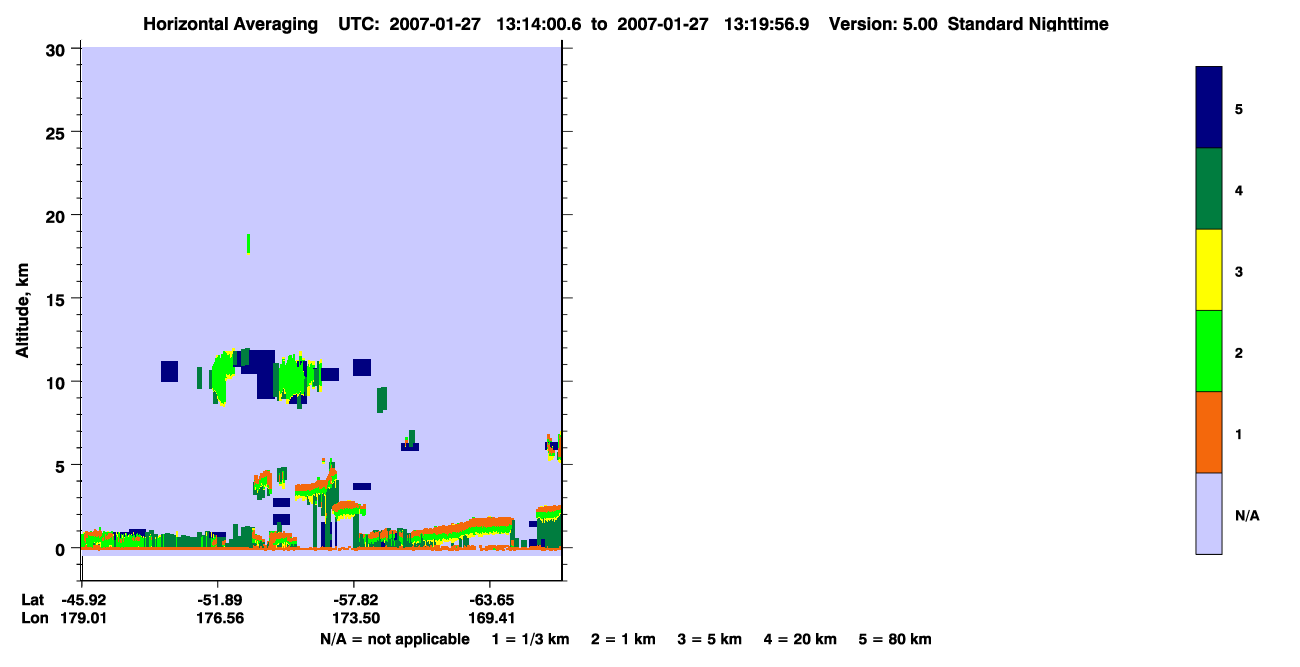Click the orange level 1 color swatch
1300x667 pixels.
point(1209,432)
